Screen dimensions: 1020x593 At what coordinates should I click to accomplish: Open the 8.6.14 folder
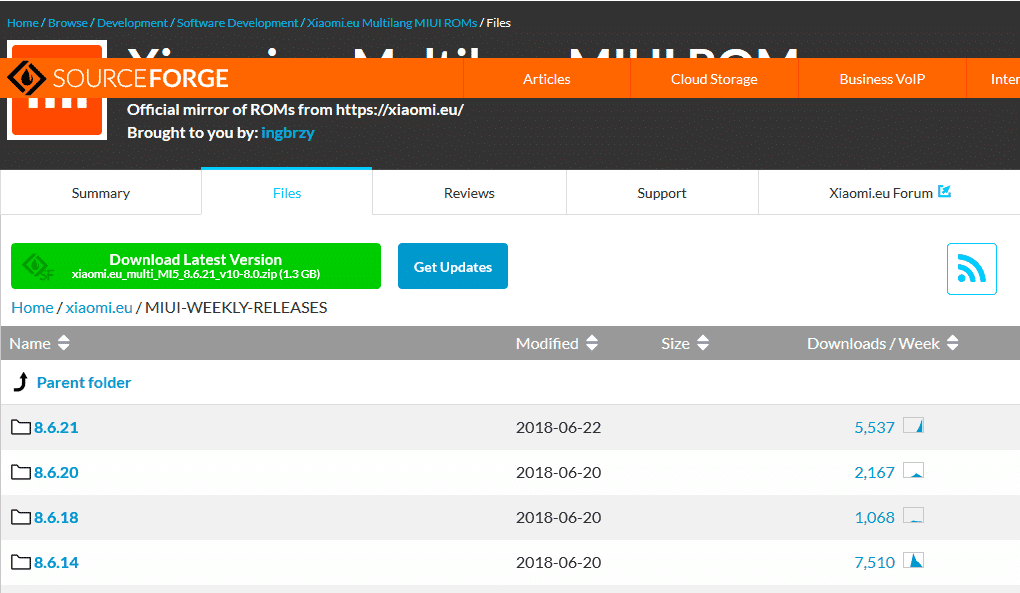click(x=56, y=562)
